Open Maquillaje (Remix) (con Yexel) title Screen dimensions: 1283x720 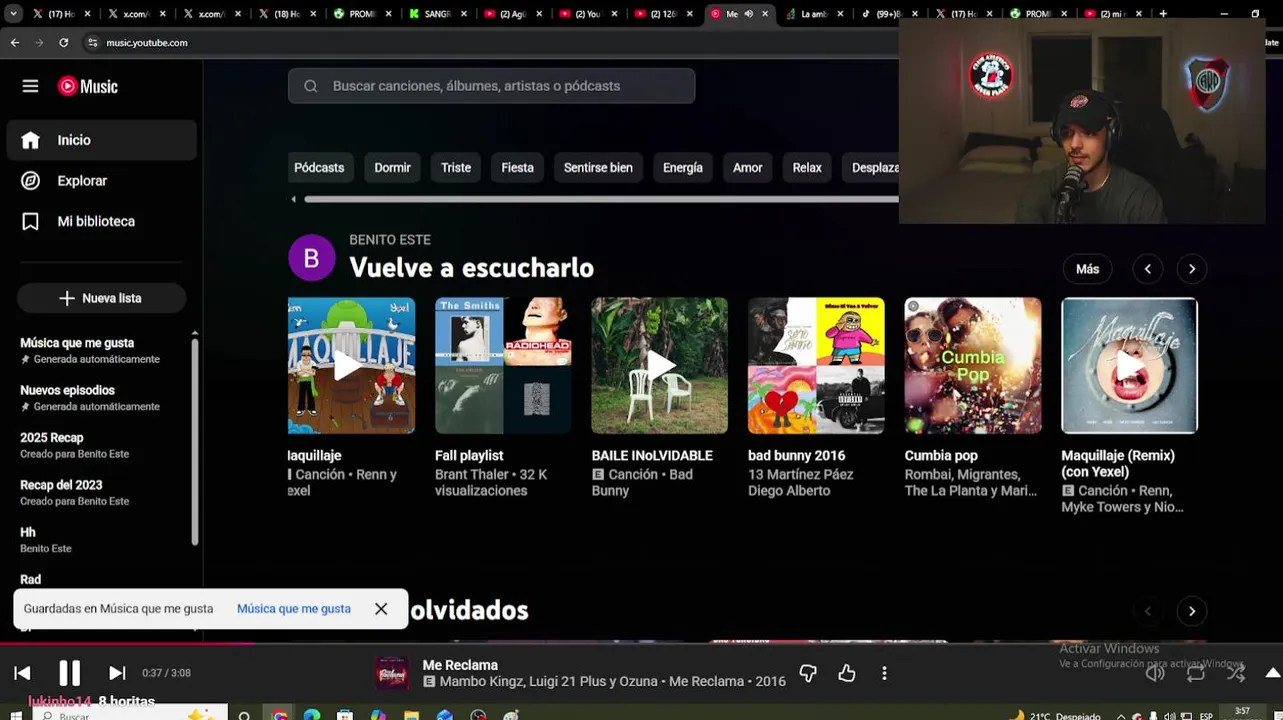pyautogui.click(x=1118, y=463)
